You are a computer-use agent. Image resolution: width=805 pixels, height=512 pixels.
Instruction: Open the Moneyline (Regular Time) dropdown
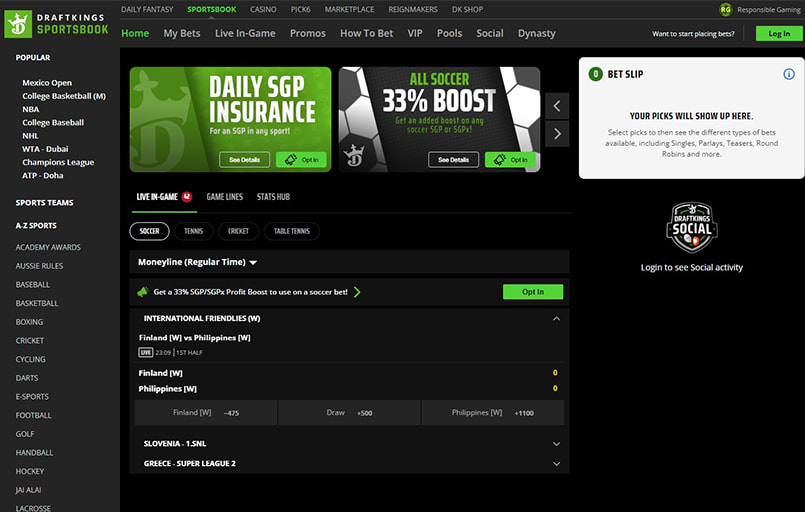pyautogui.click(x=197, y=262)
